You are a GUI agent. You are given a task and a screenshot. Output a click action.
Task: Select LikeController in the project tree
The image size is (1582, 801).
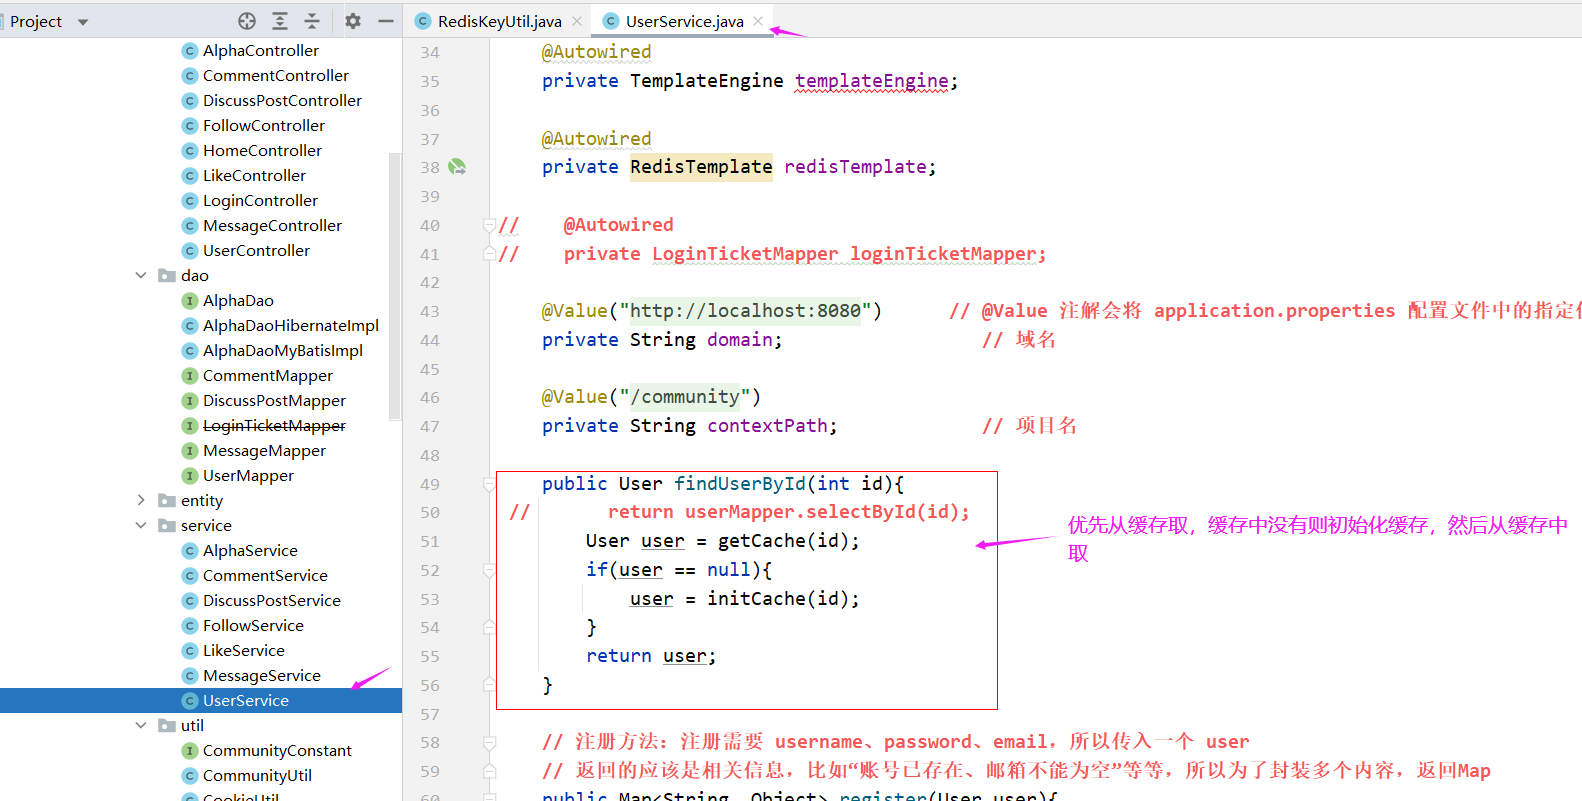coord(254,175)
